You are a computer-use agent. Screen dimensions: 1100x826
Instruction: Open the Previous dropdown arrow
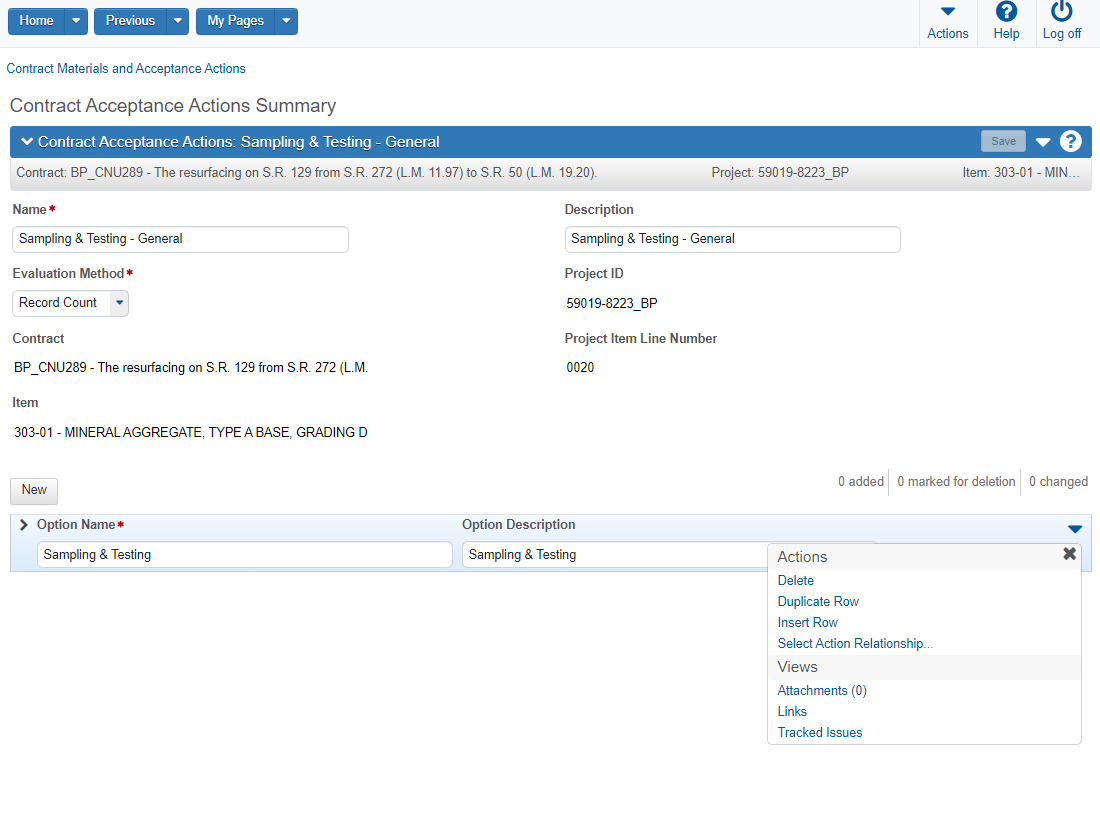coord(177,21)
